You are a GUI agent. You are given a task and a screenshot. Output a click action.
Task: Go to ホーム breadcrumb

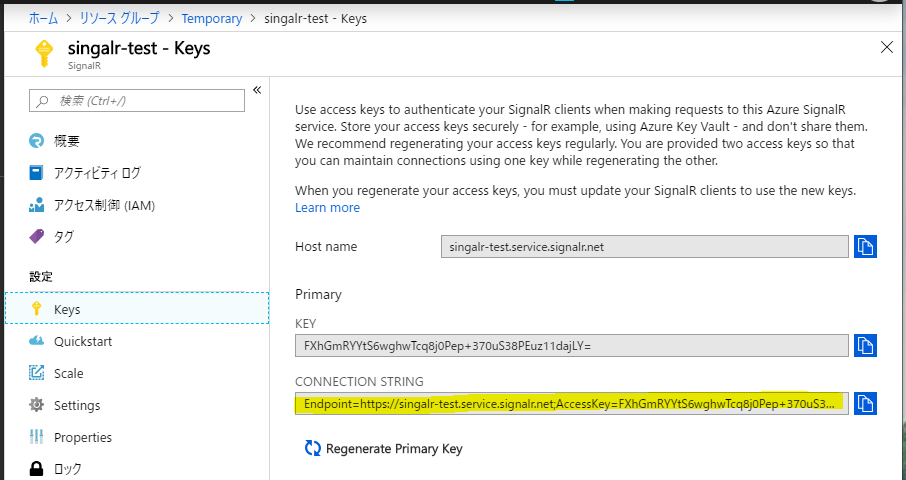tap(43, 18)
